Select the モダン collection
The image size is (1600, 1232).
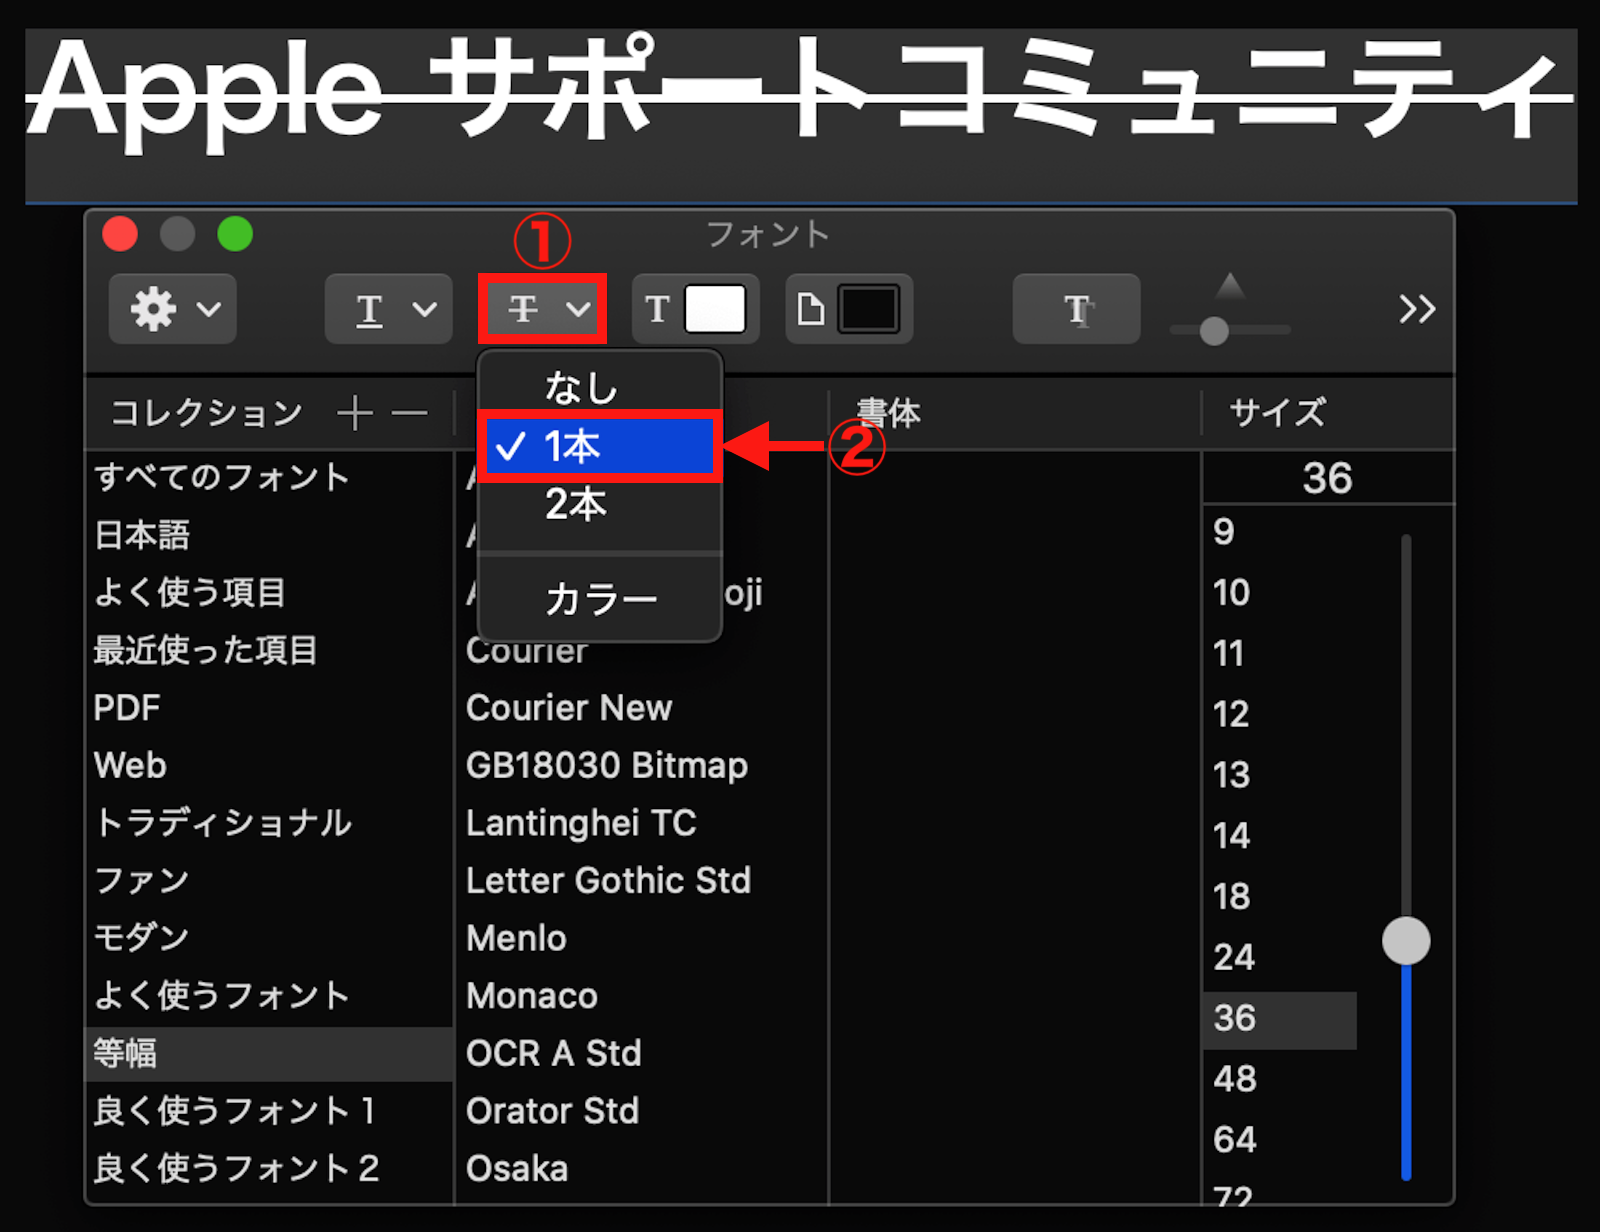(270, 938)
